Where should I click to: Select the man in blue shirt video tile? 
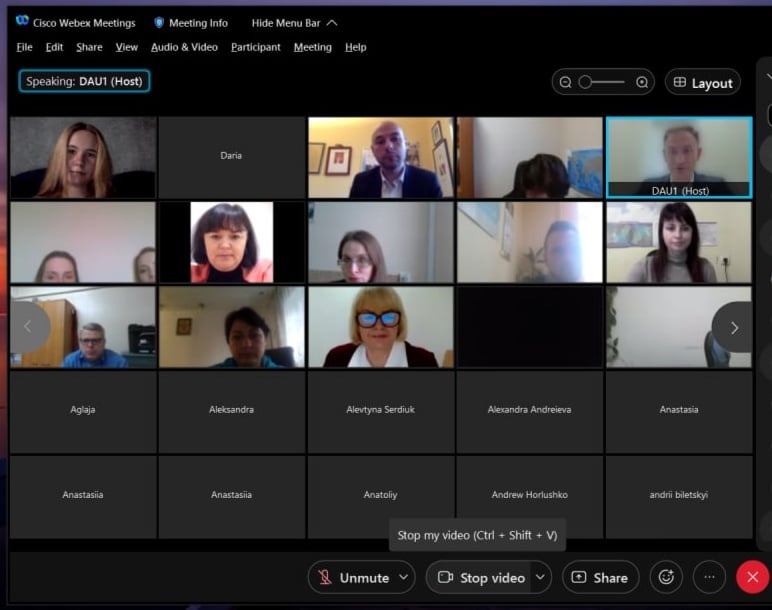83,327
